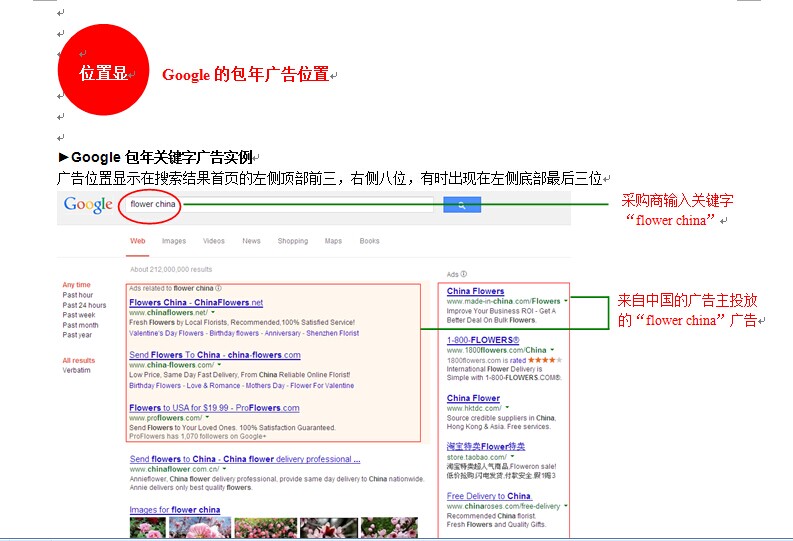Click info icon beside right-side Ads label

(x=464, y=274)
